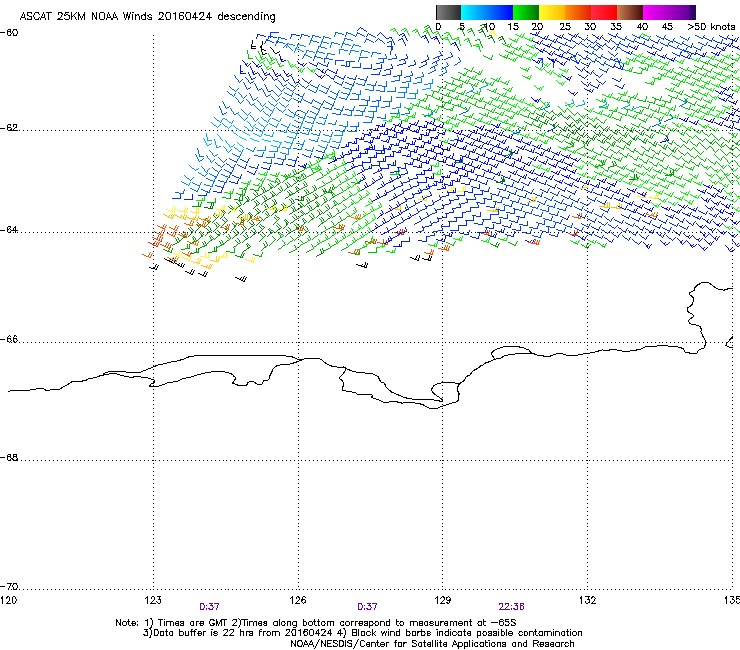Image resolution: width=740 pixels, height=650 pixels.
Task: Click the longitude label '126'
Action: click(x=298, y=600)
